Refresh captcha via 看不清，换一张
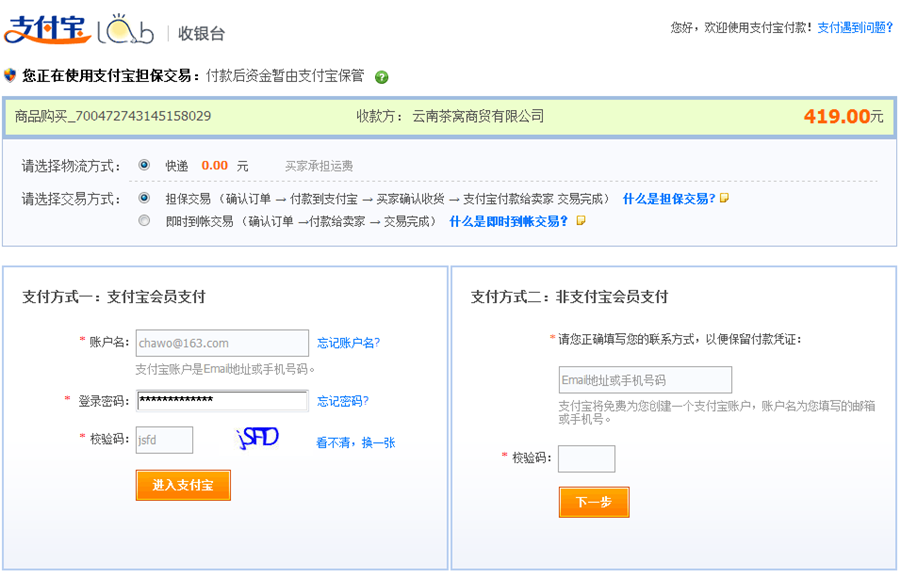 pos(356,442)
